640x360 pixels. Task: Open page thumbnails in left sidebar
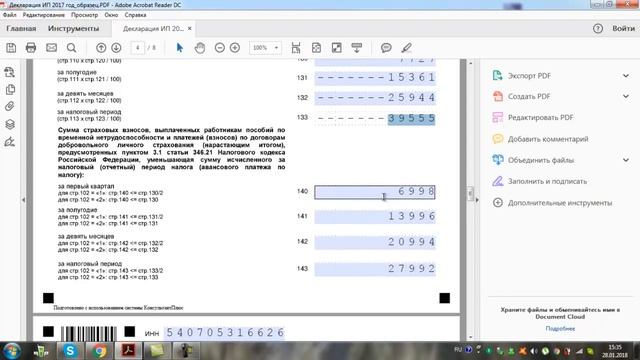point(10,89)
